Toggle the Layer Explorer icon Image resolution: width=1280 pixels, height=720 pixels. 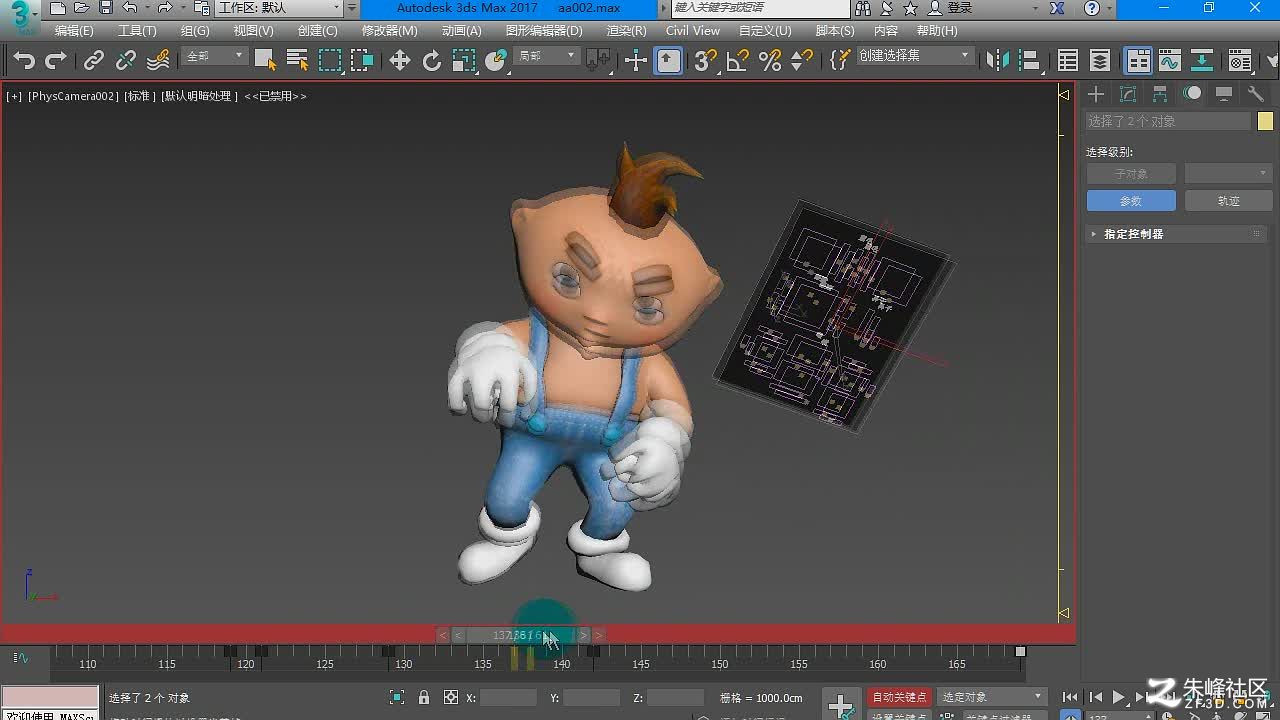pyautogui.click(x=1100, y=61)
